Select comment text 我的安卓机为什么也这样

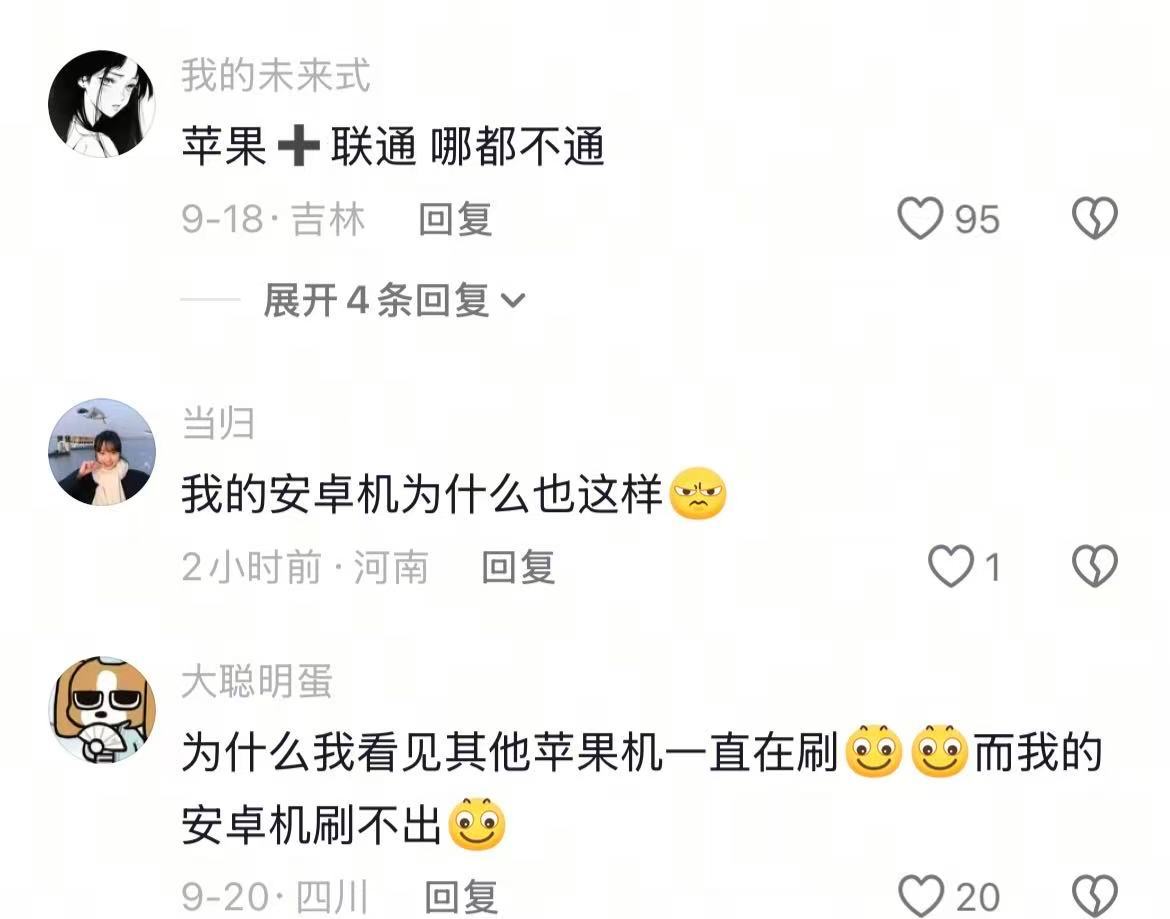pos(422,494)
